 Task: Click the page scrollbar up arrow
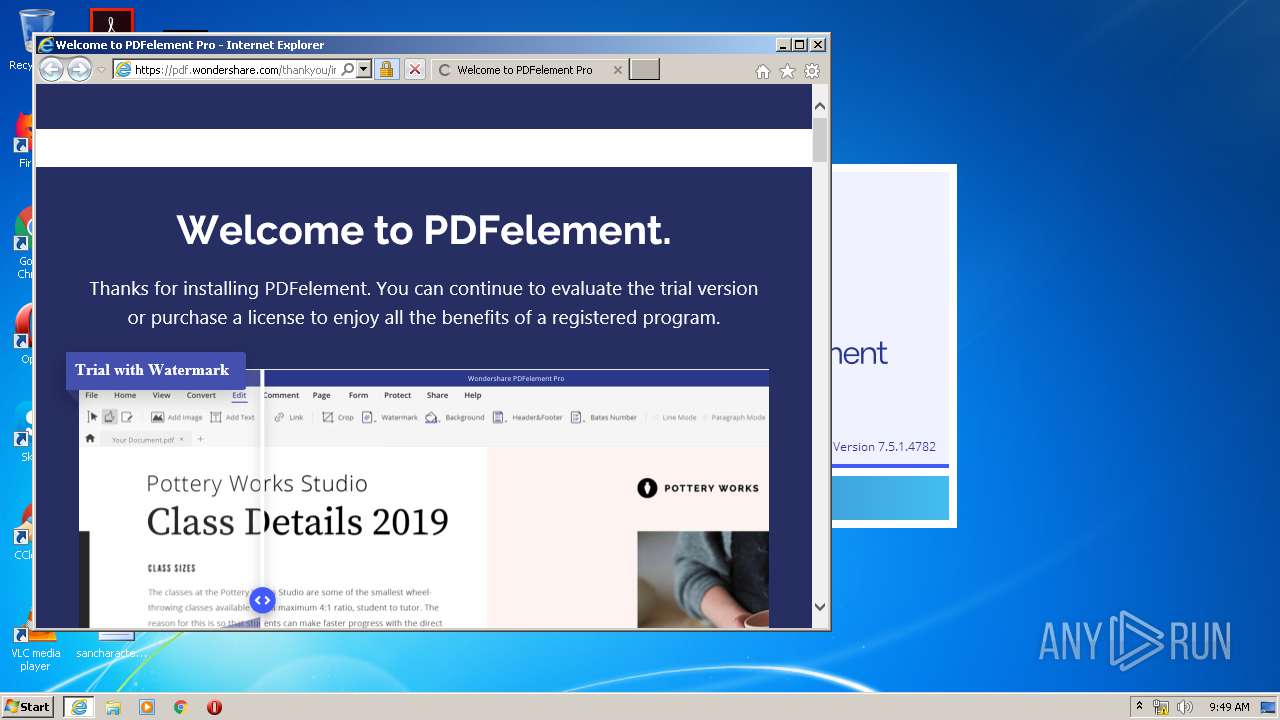tap(820, 106)
